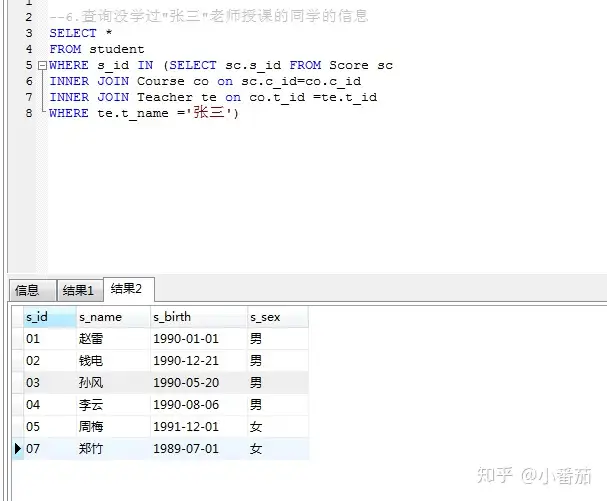The width and height of the screenshot is (607, 501).
Task: Select birth date 1990-01-01
Action: tap(199, 339)
